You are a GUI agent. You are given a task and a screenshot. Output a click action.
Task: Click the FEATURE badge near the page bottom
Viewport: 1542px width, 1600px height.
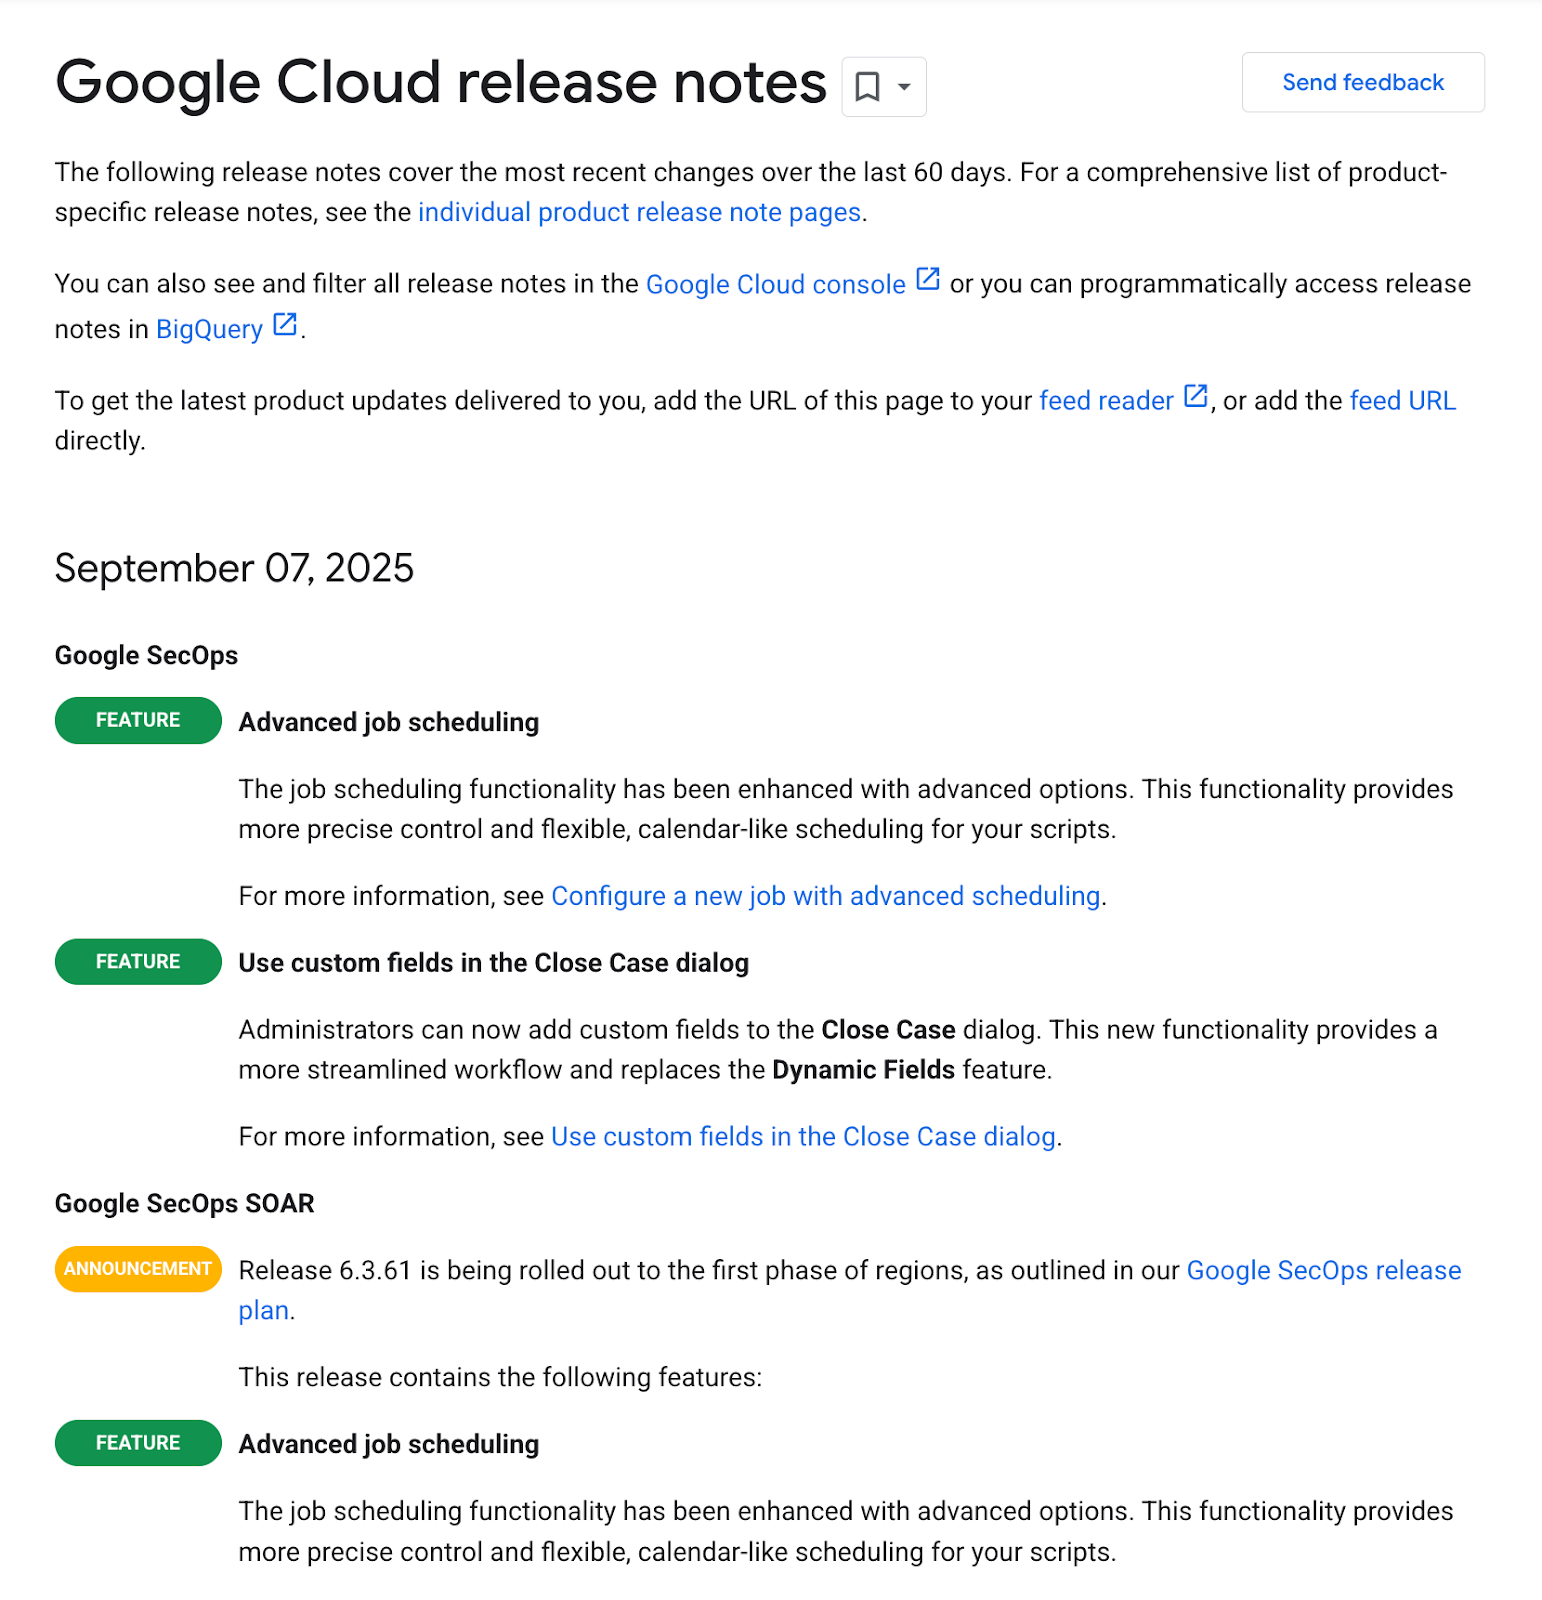click(x=137, y=1442)
